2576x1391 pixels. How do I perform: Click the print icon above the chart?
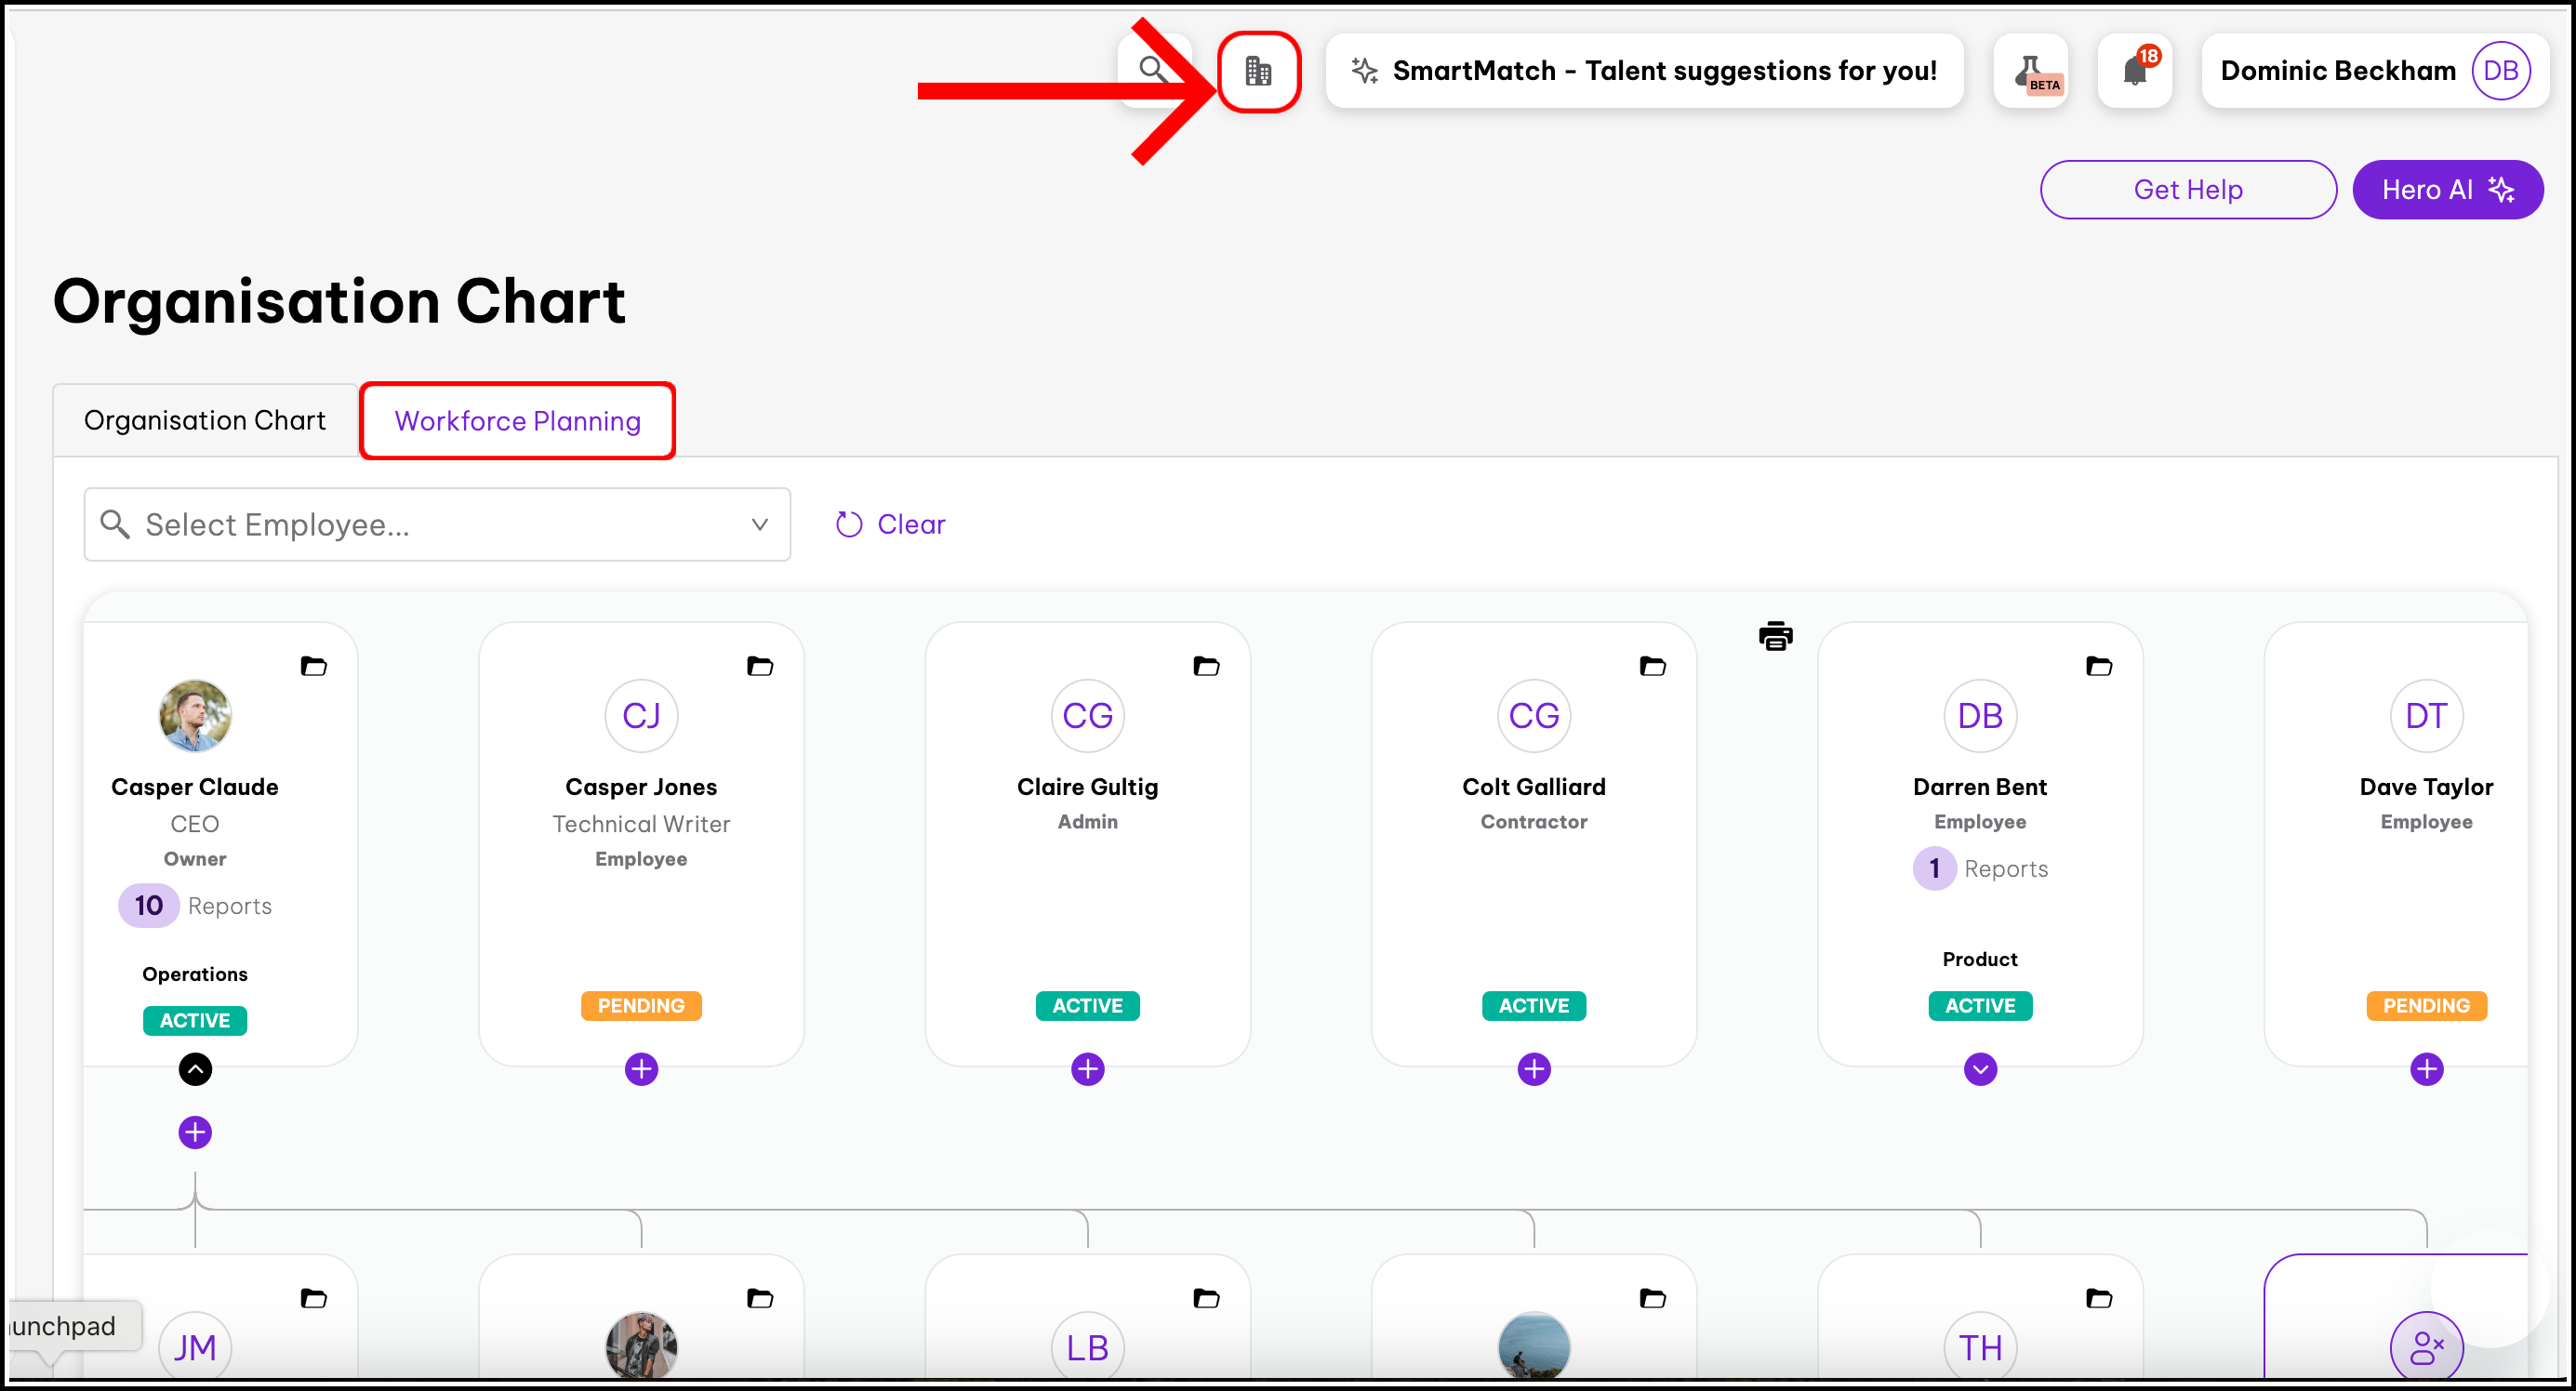[1775, 636]
